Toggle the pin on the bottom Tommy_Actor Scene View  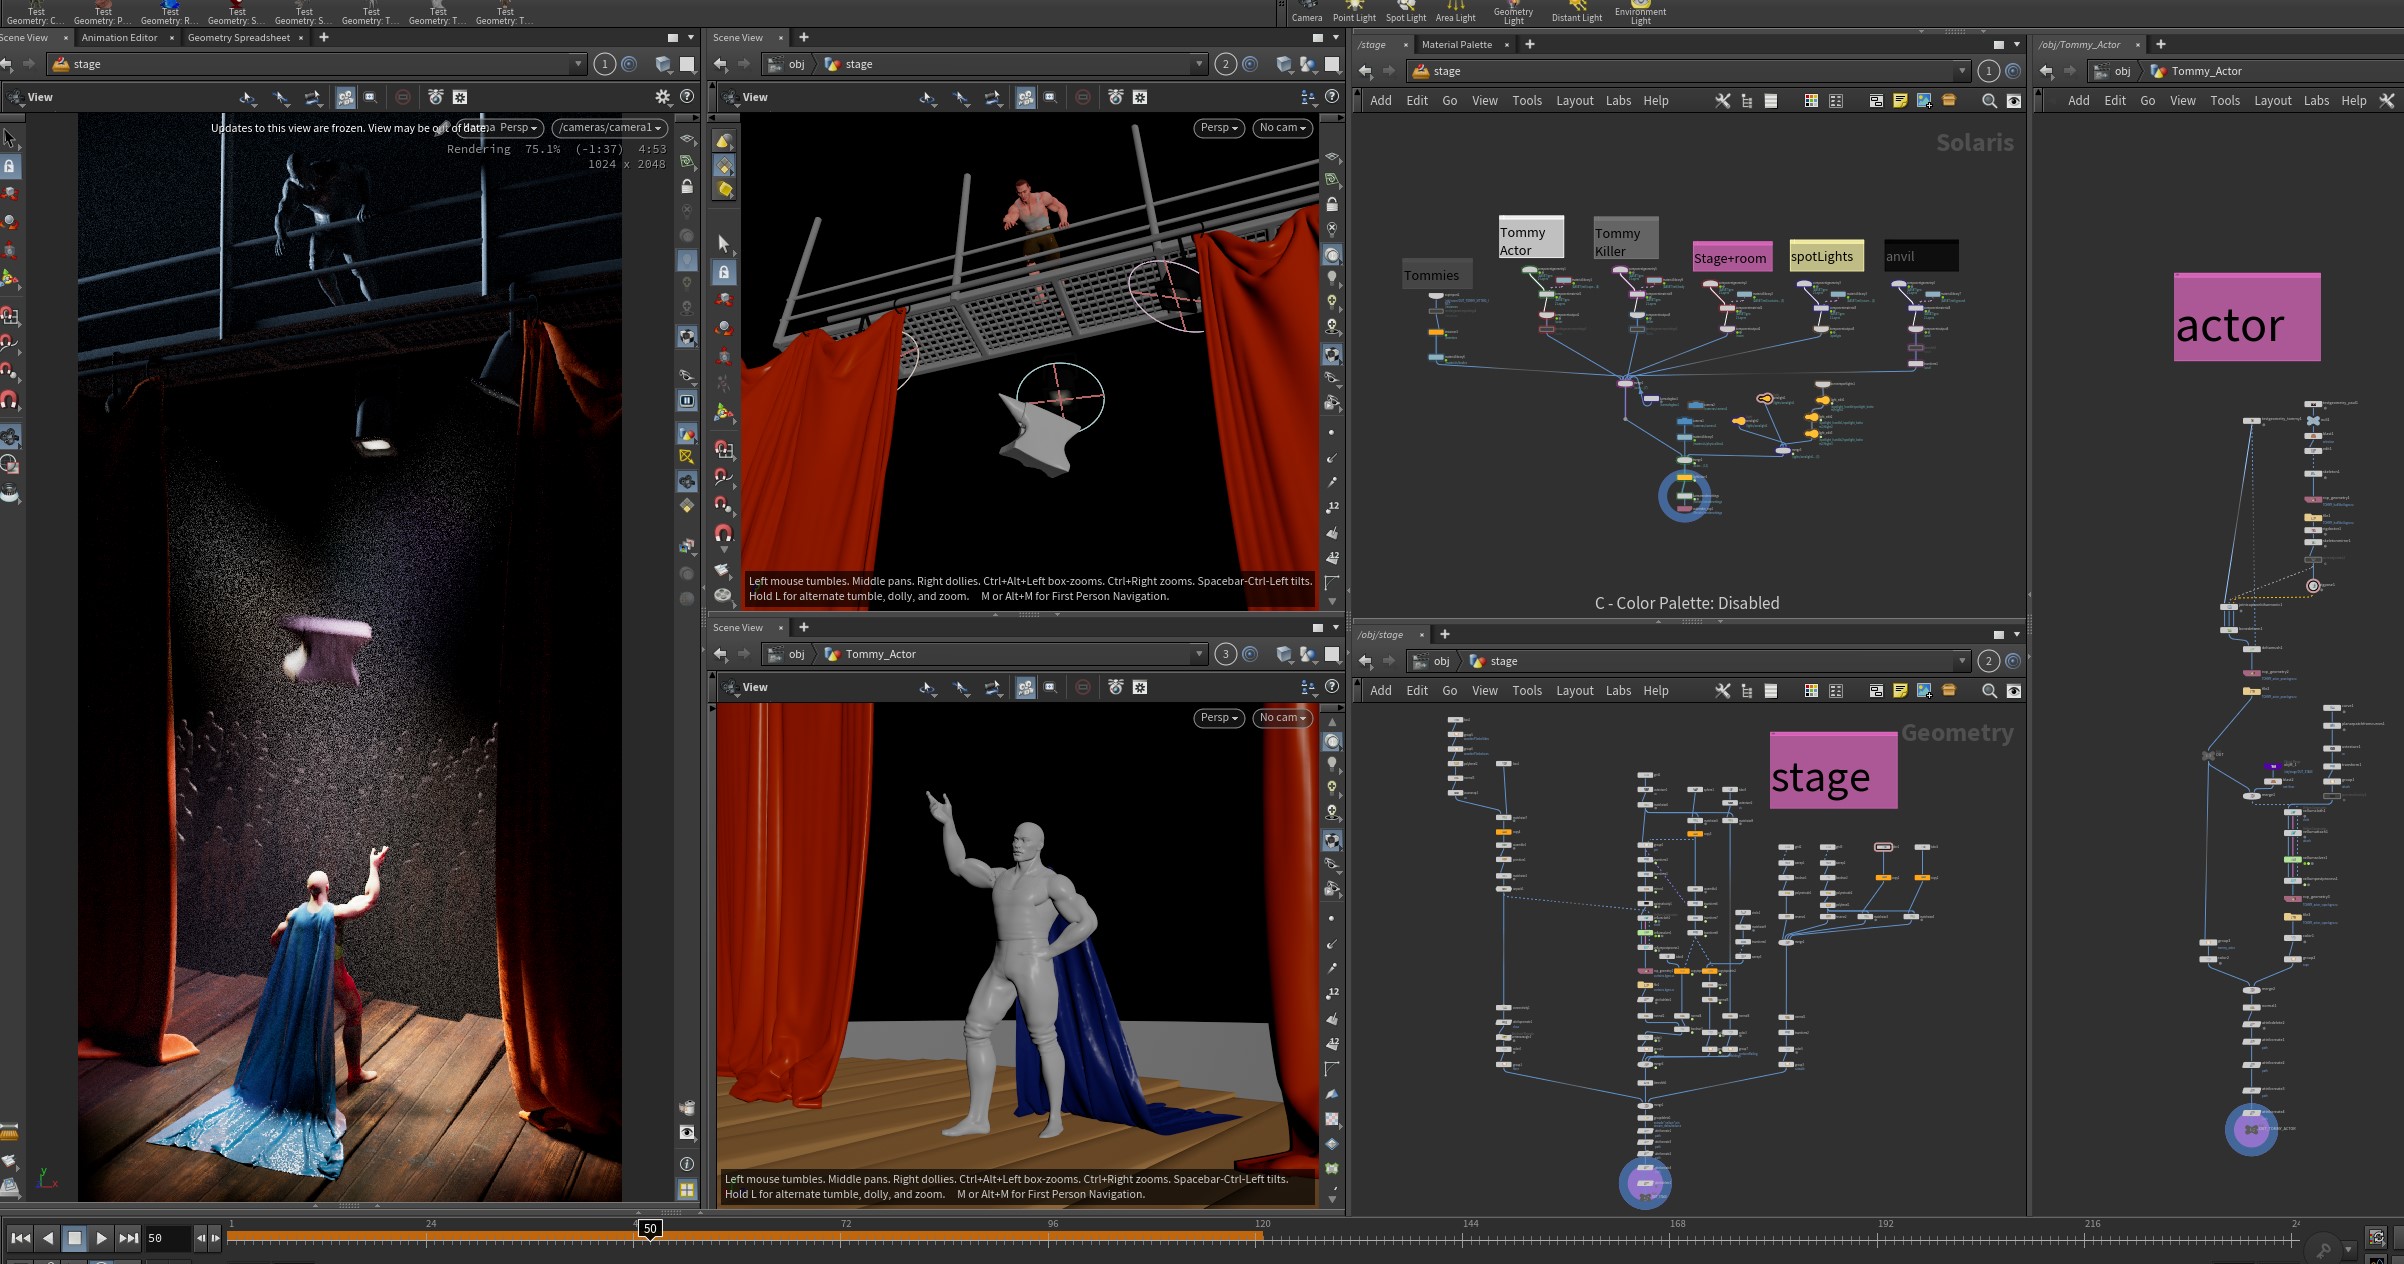point(1250,654)
